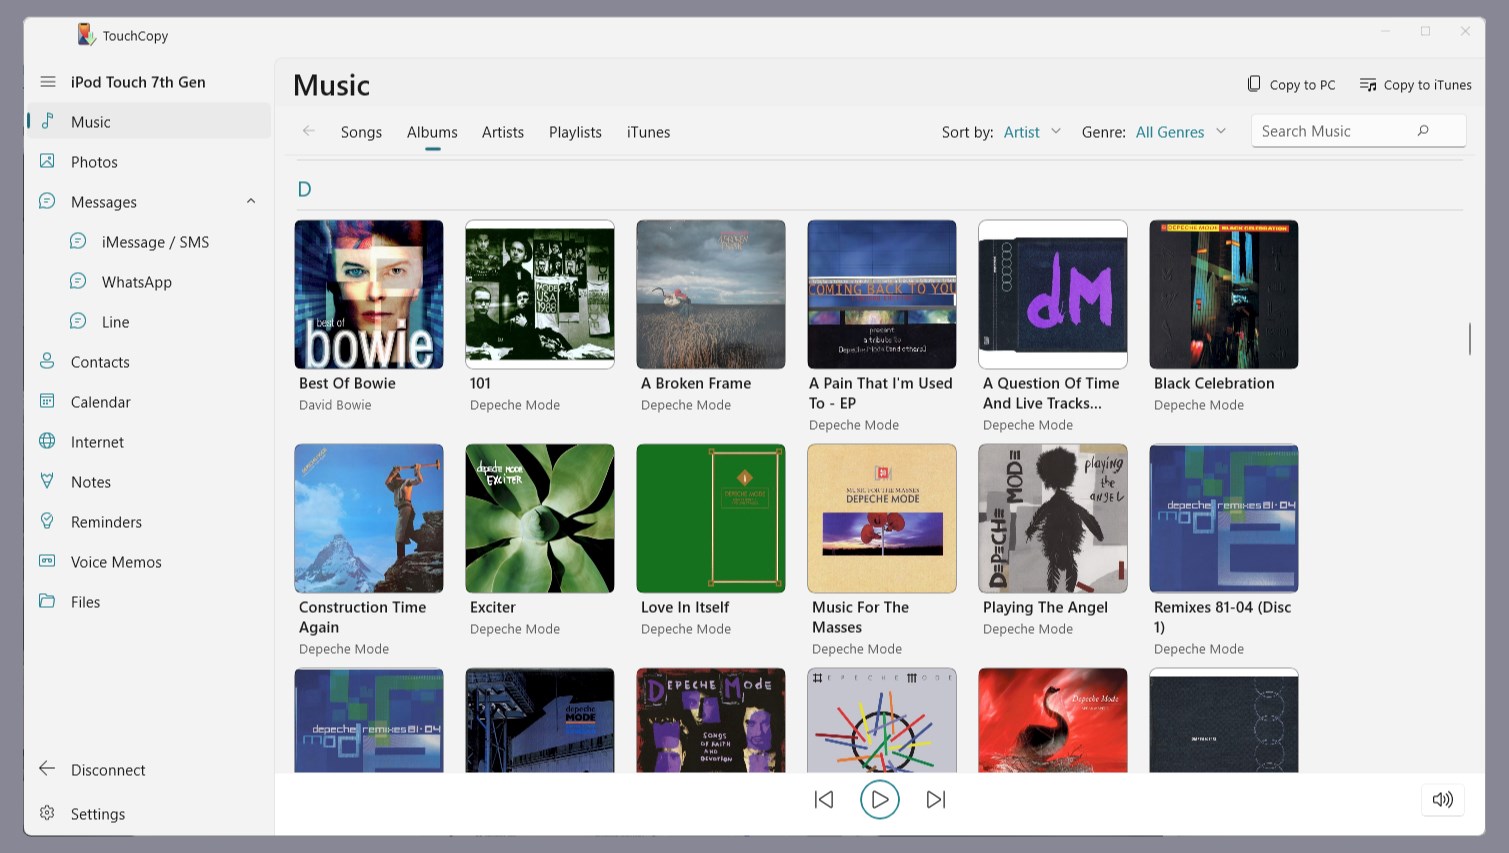Click the "iPod Touch 7th Gen" device name
This screenshot has height=853, width=1509.
[138, 82]
